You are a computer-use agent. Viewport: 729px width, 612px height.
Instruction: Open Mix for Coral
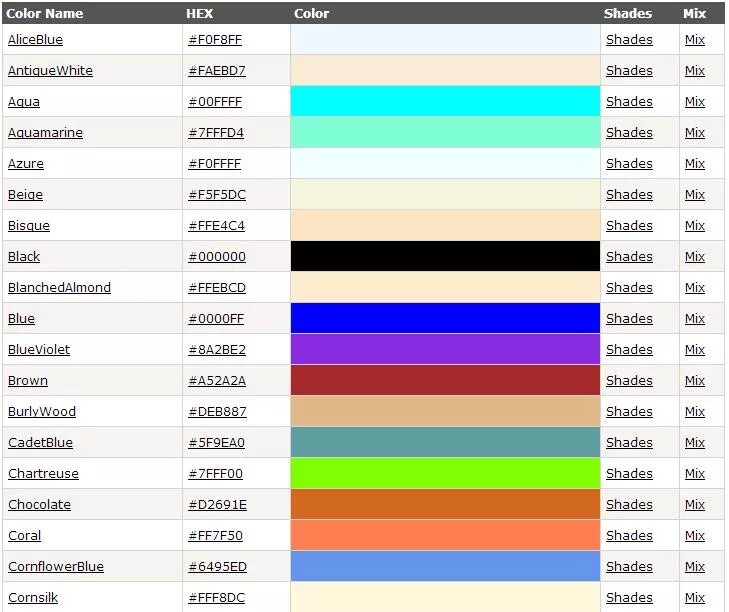(695, 536)
